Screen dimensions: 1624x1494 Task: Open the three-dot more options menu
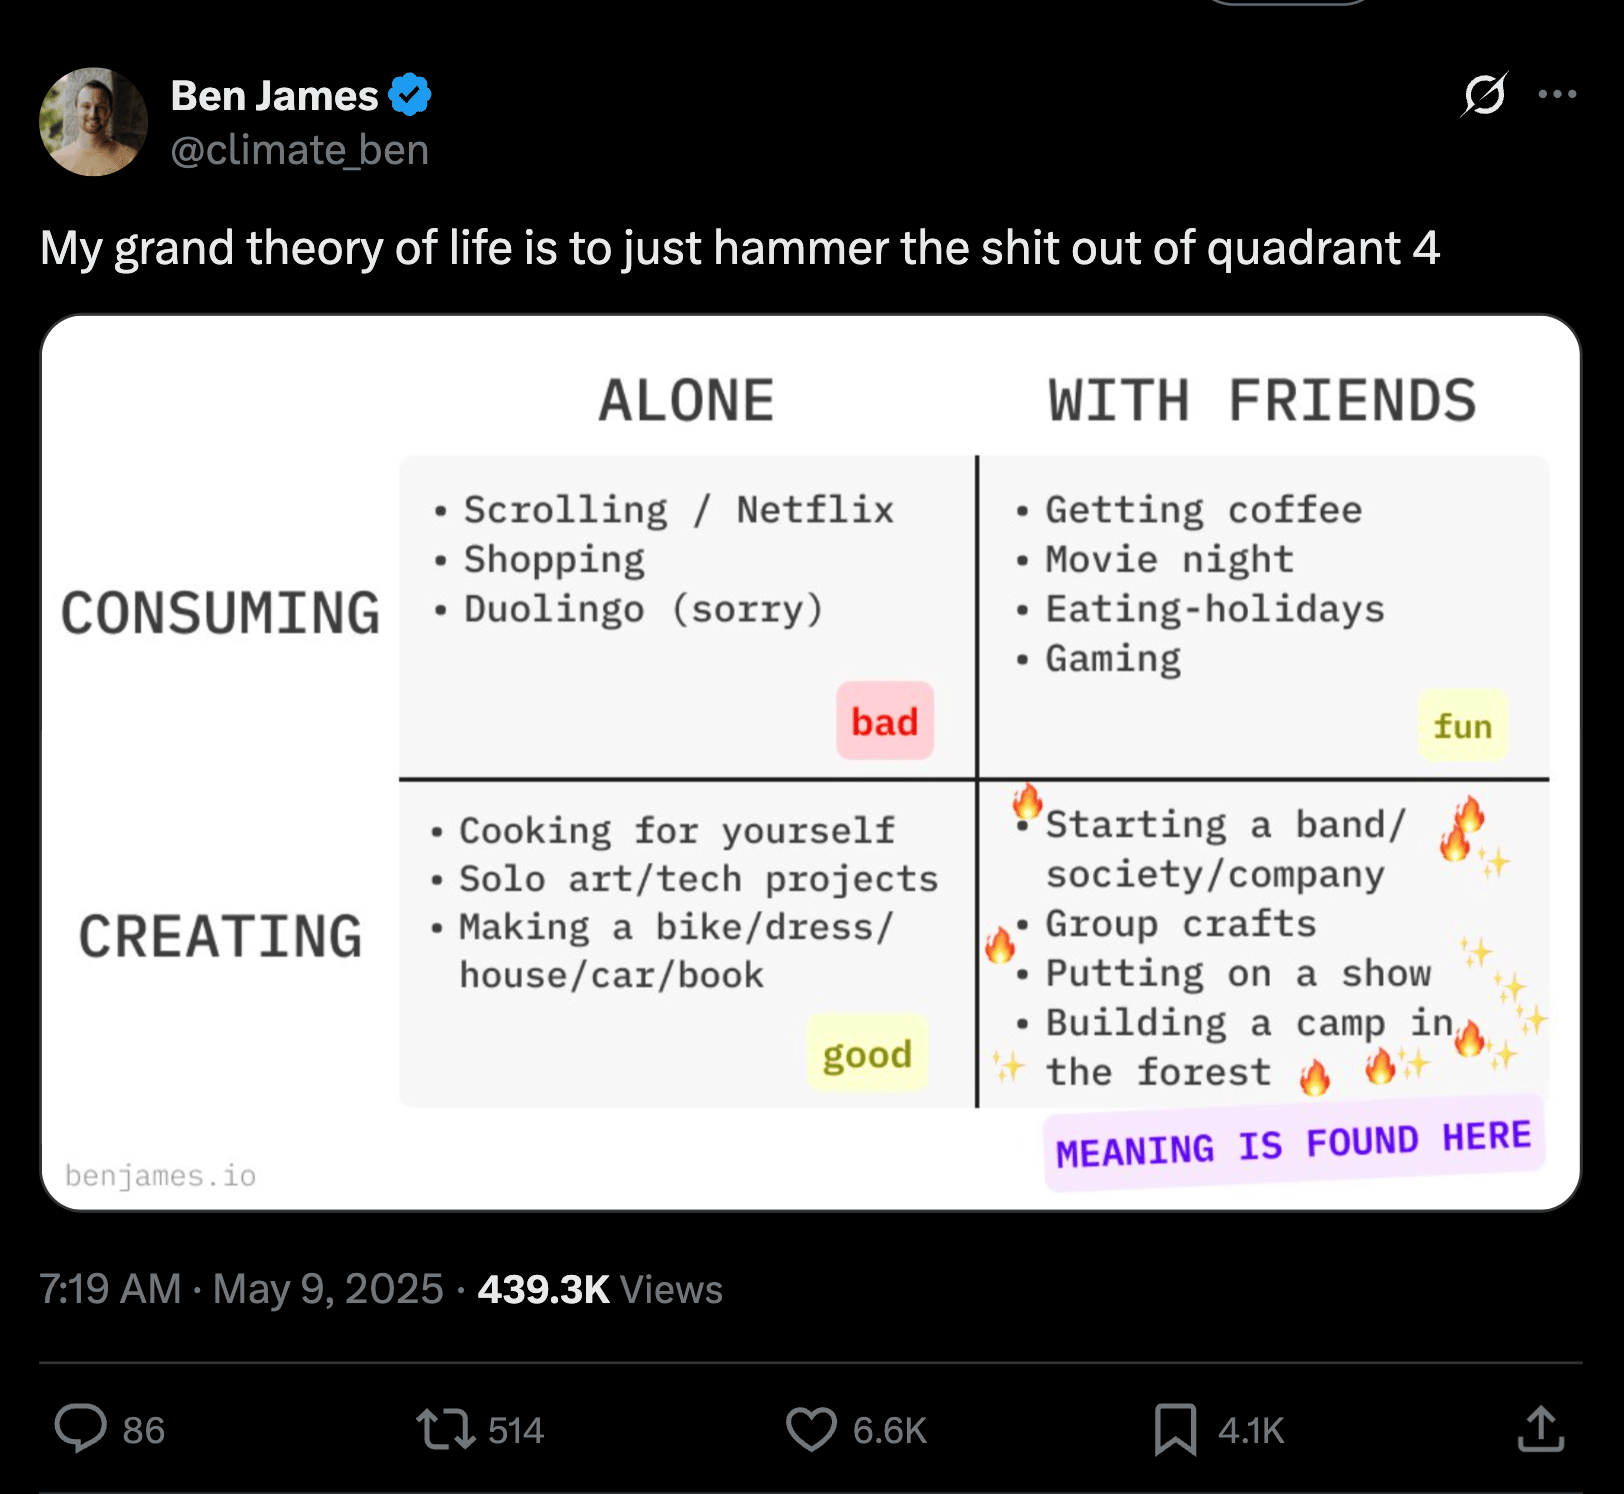[1557, 95]
